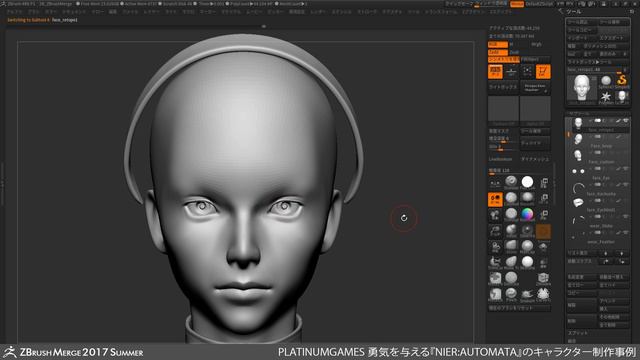Choose the Inflat brush
This screenshot has height=360, width=640.
511,231
